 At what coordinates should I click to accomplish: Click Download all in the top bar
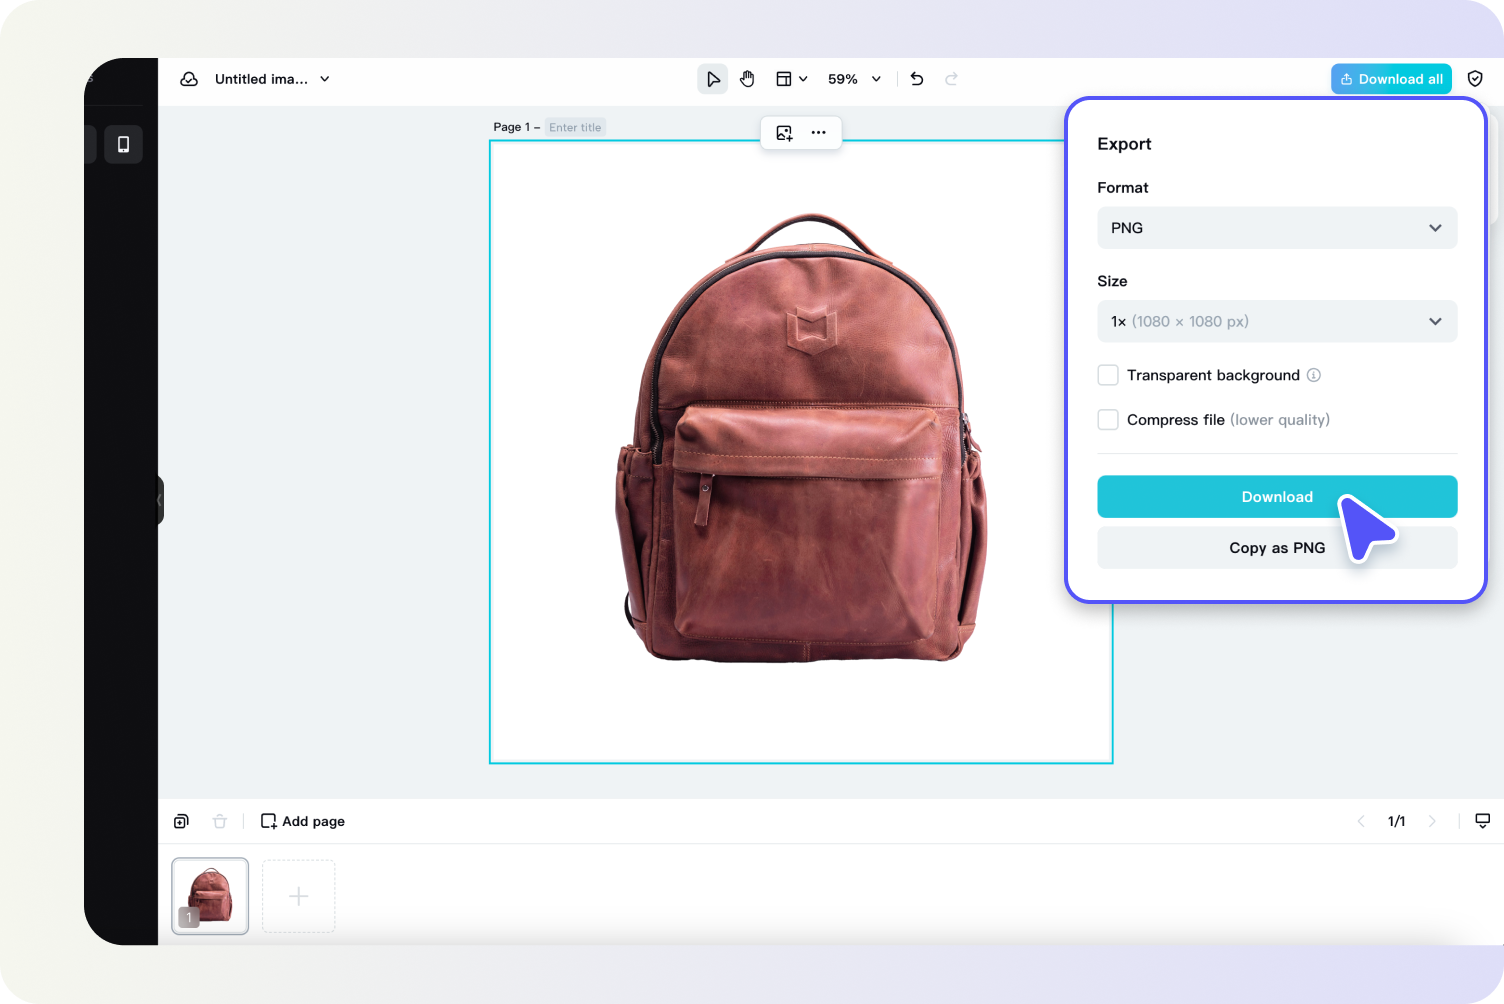point(1391,78)
